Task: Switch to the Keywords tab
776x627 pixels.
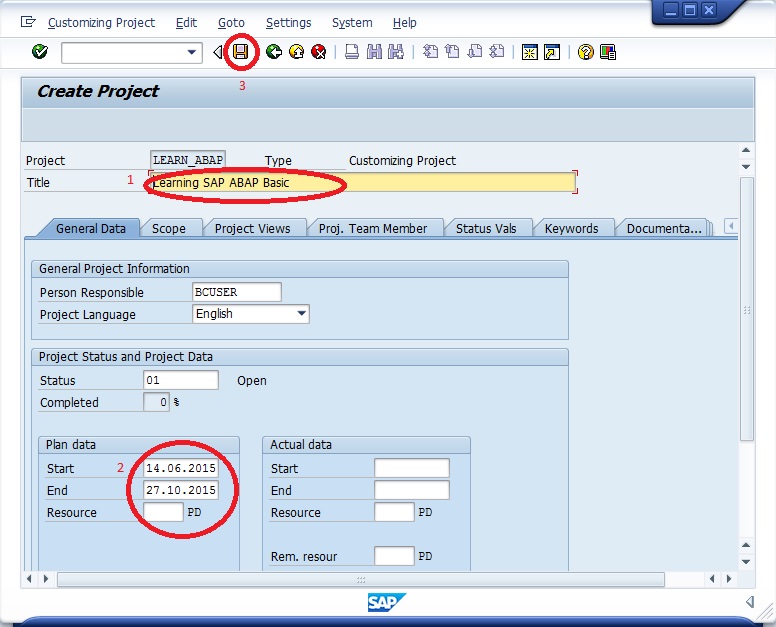Action: 572,229
